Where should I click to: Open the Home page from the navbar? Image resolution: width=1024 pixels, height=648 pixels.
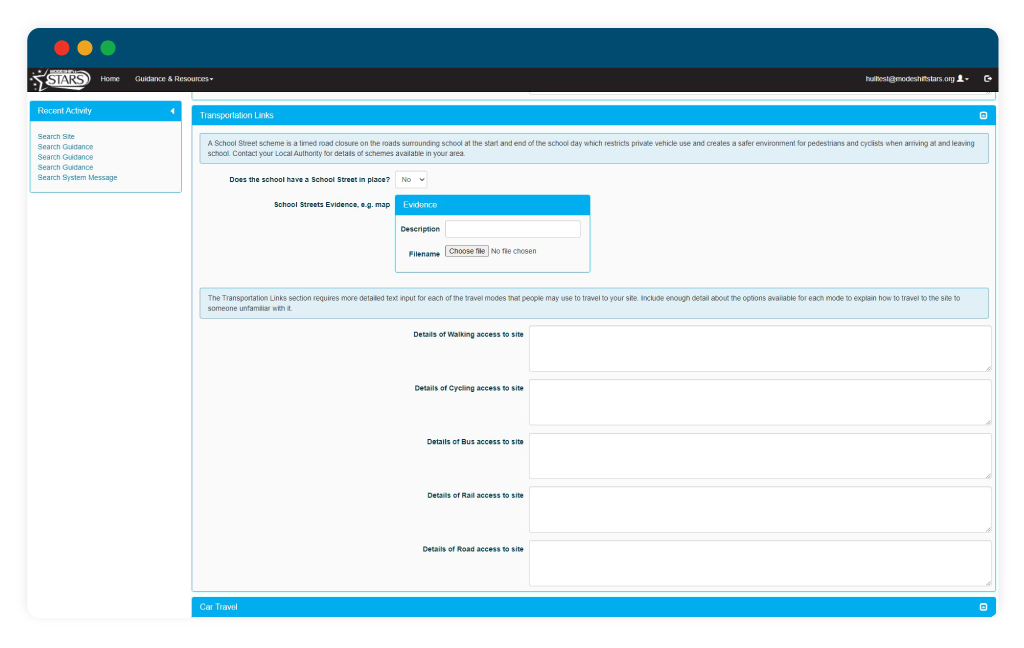[110, 79]
